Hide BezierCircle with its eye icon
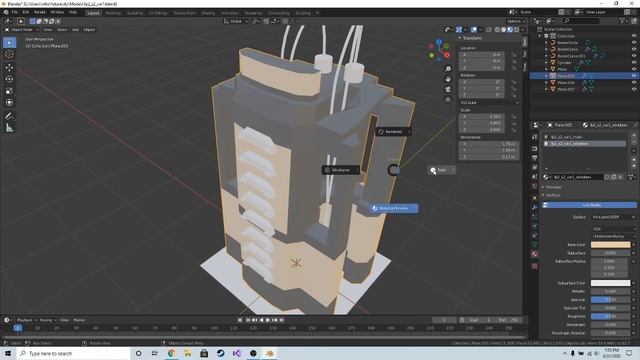 (x=634, y=42)
